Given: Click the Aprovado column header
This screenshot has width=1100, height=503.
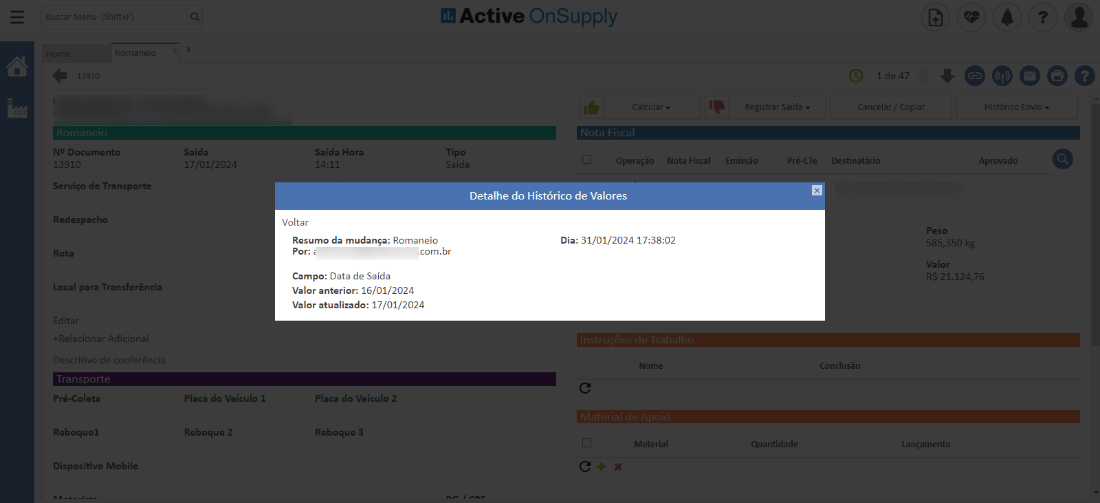Looking at the screenshot, I should point(998,161).
